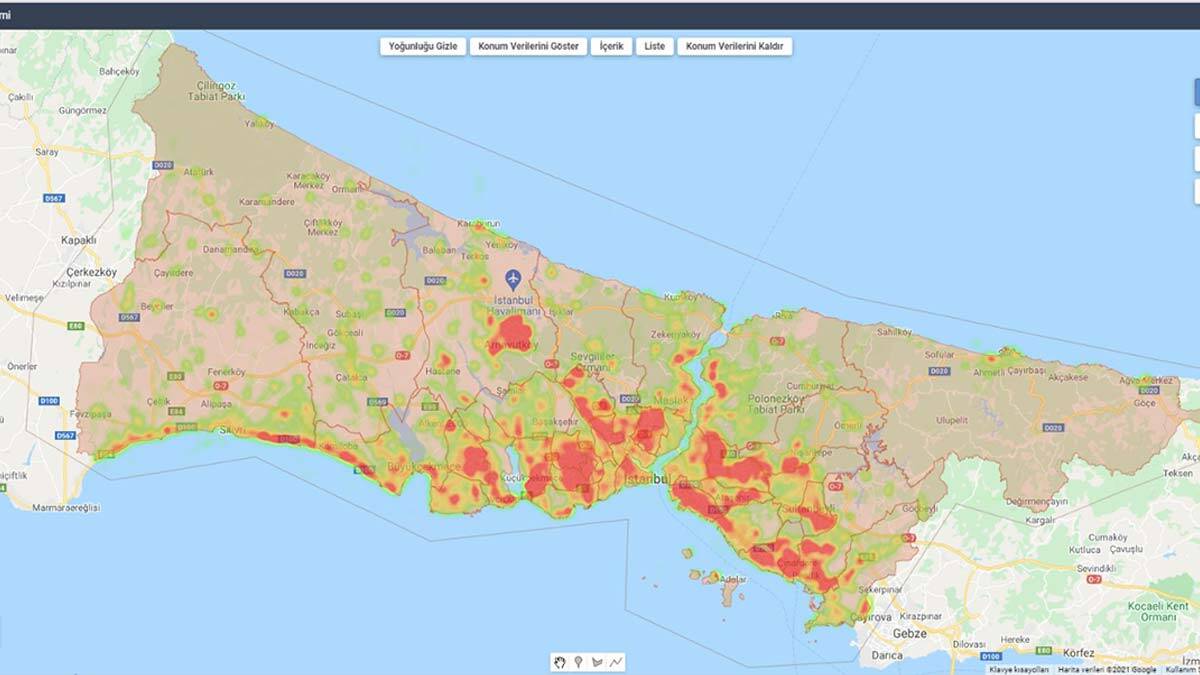Open the İçerik panel
This screenshot has width=1200, height=675.
point(611,46)
